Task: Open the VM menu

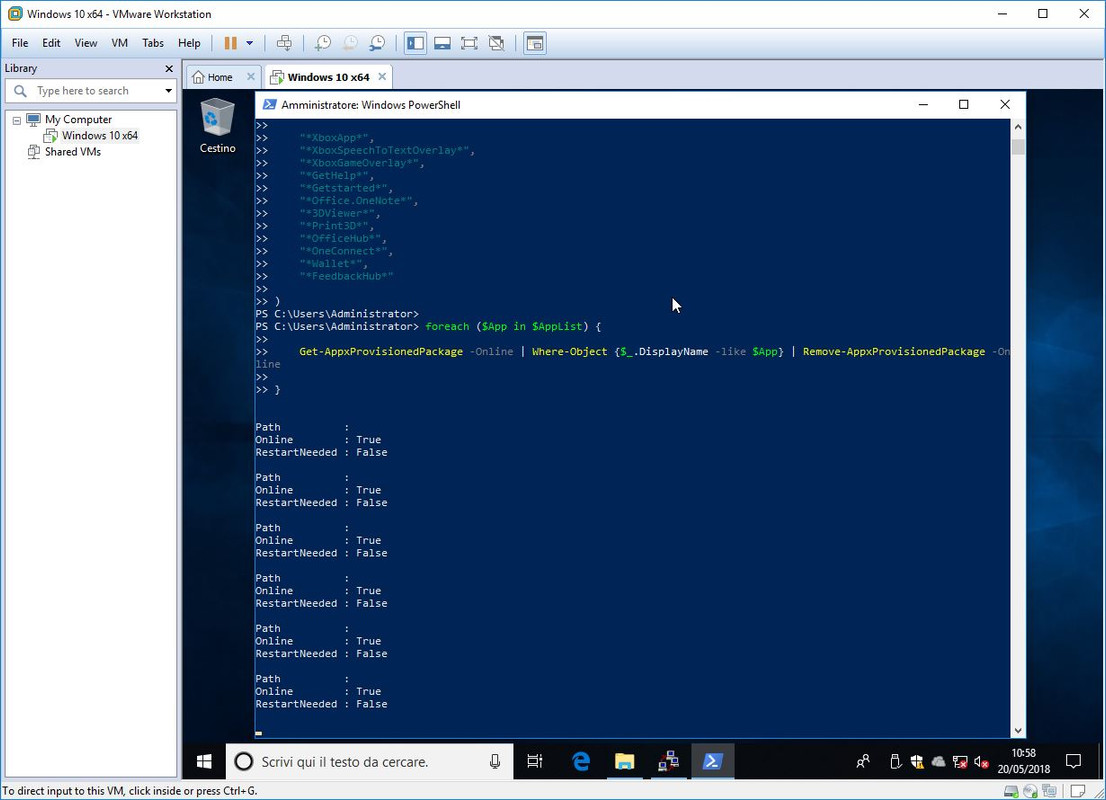Action: coord(119,43)
